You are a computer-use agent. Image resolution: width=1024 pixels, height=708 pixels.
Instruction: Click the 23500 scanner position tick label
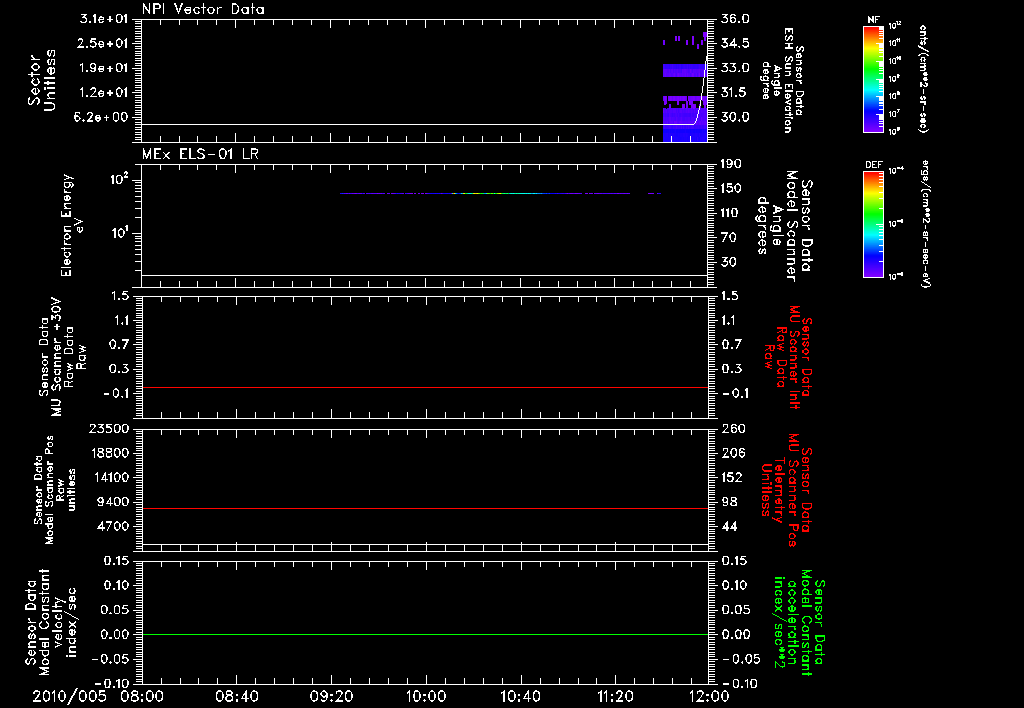[x=108, y=429]
